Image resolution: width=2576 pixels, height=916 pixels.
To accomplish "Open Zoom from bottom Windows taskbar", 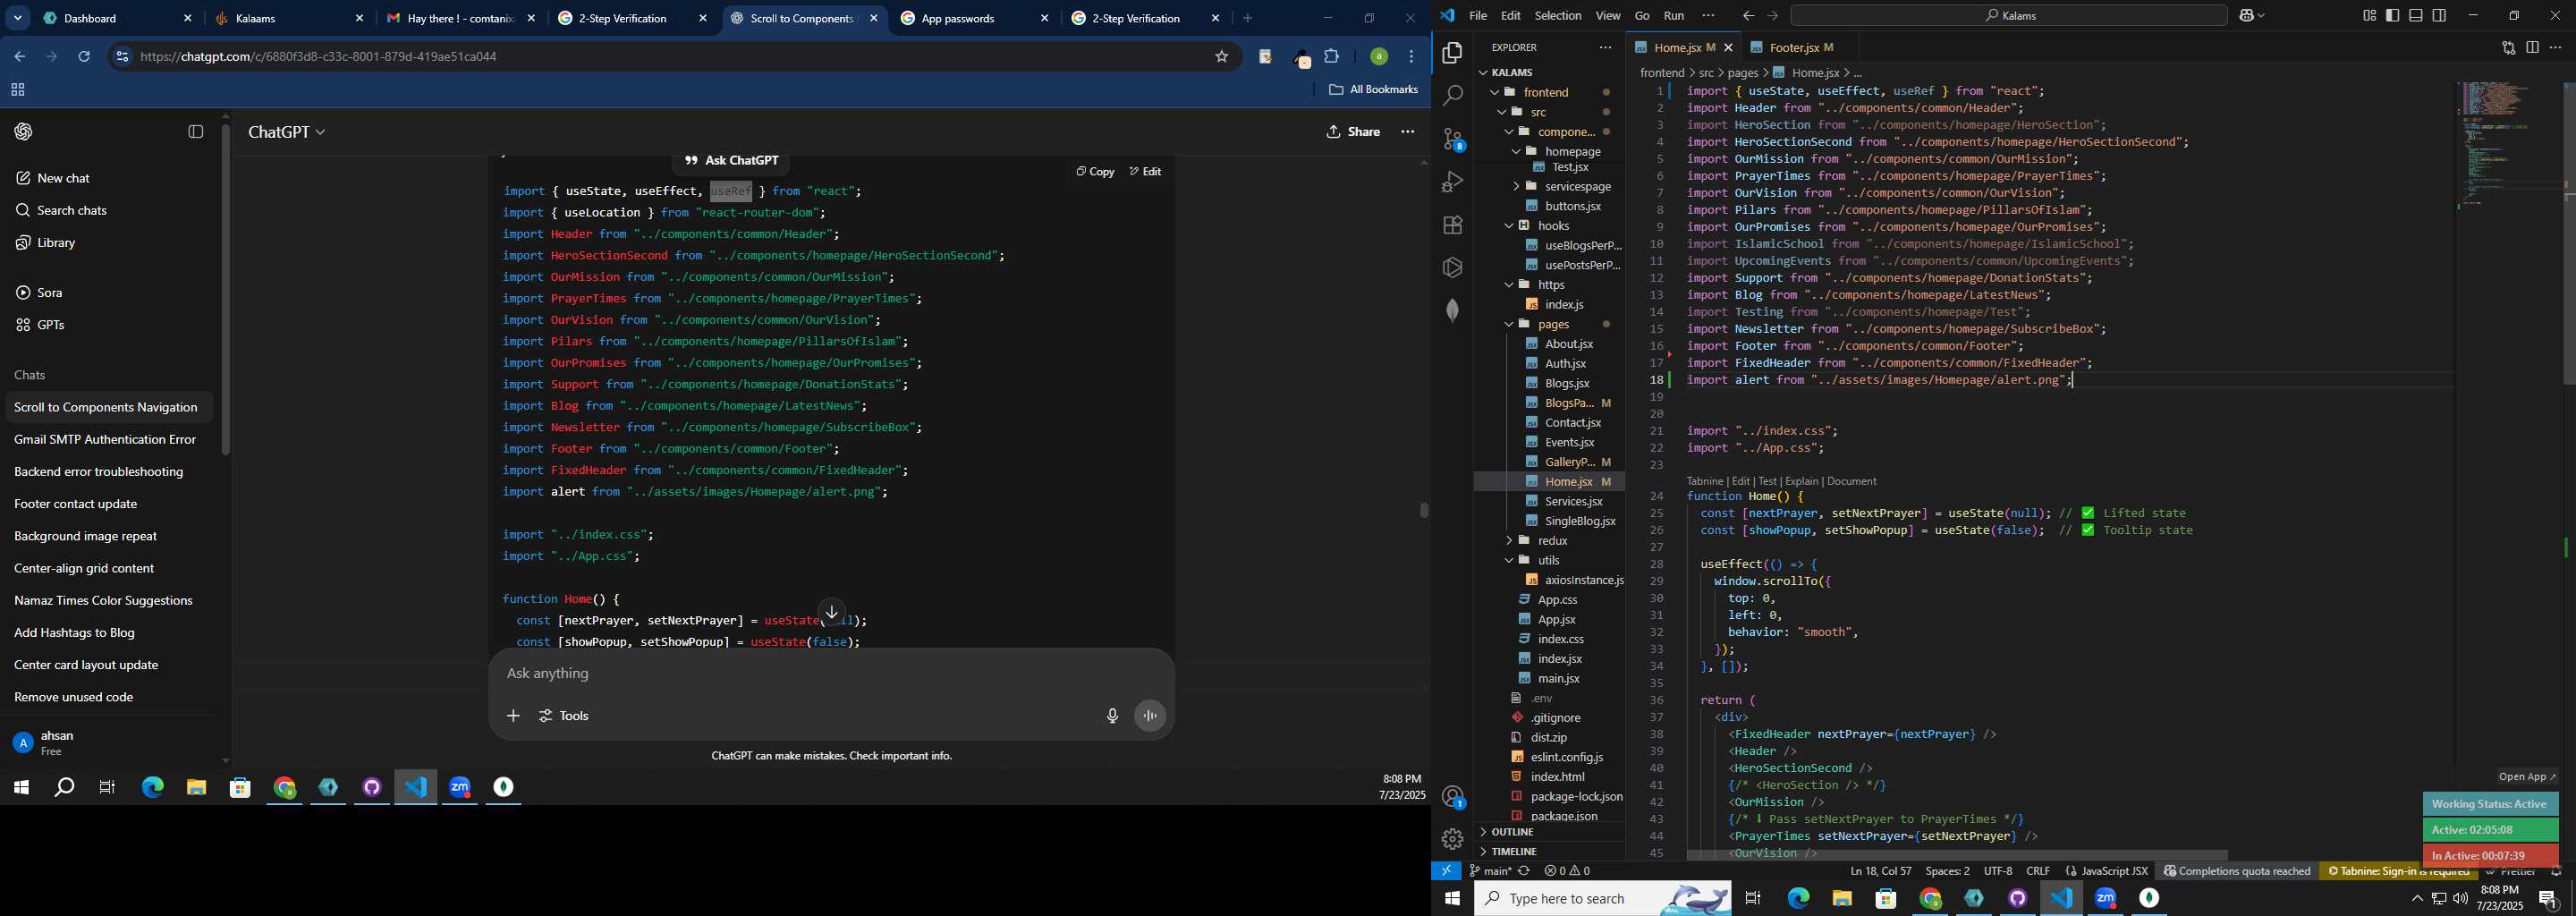I will [x=2105, y=899].
